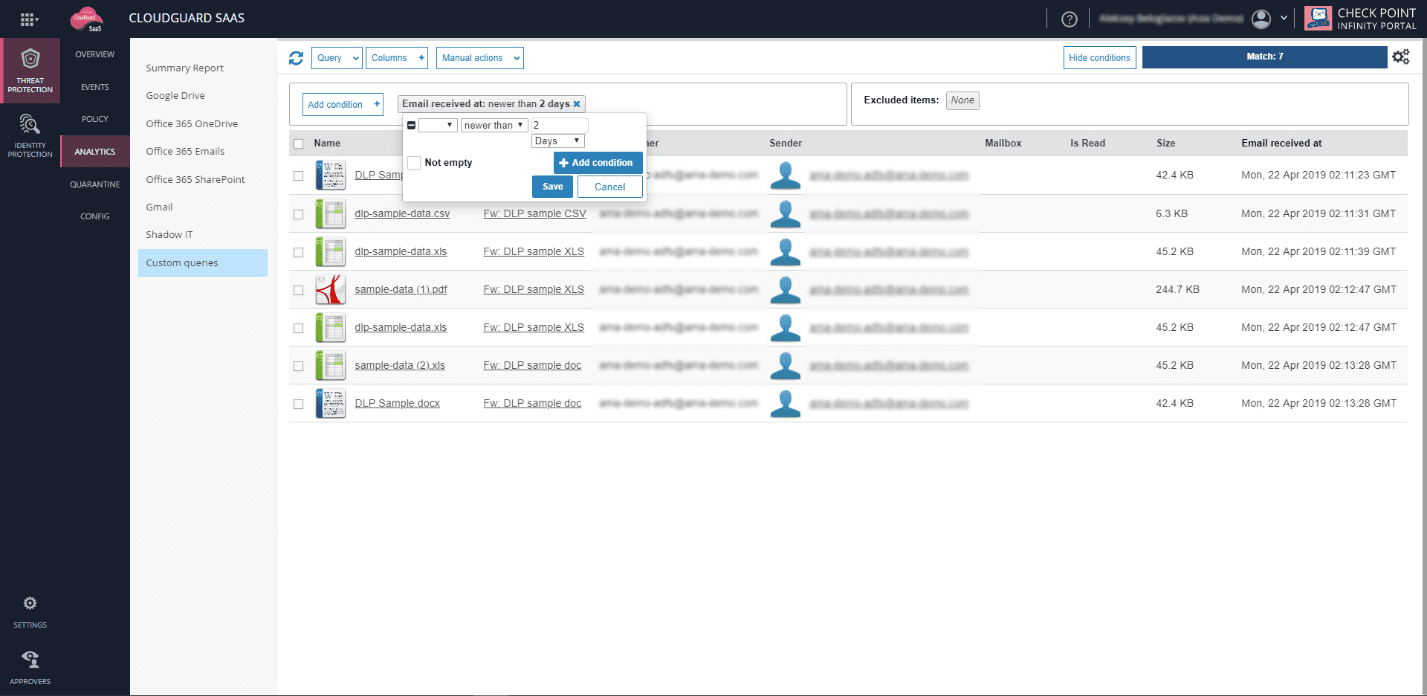1427x696 pixels.
Task: Open Identity Protection fingerprint icon
Action: pos(30,125)
